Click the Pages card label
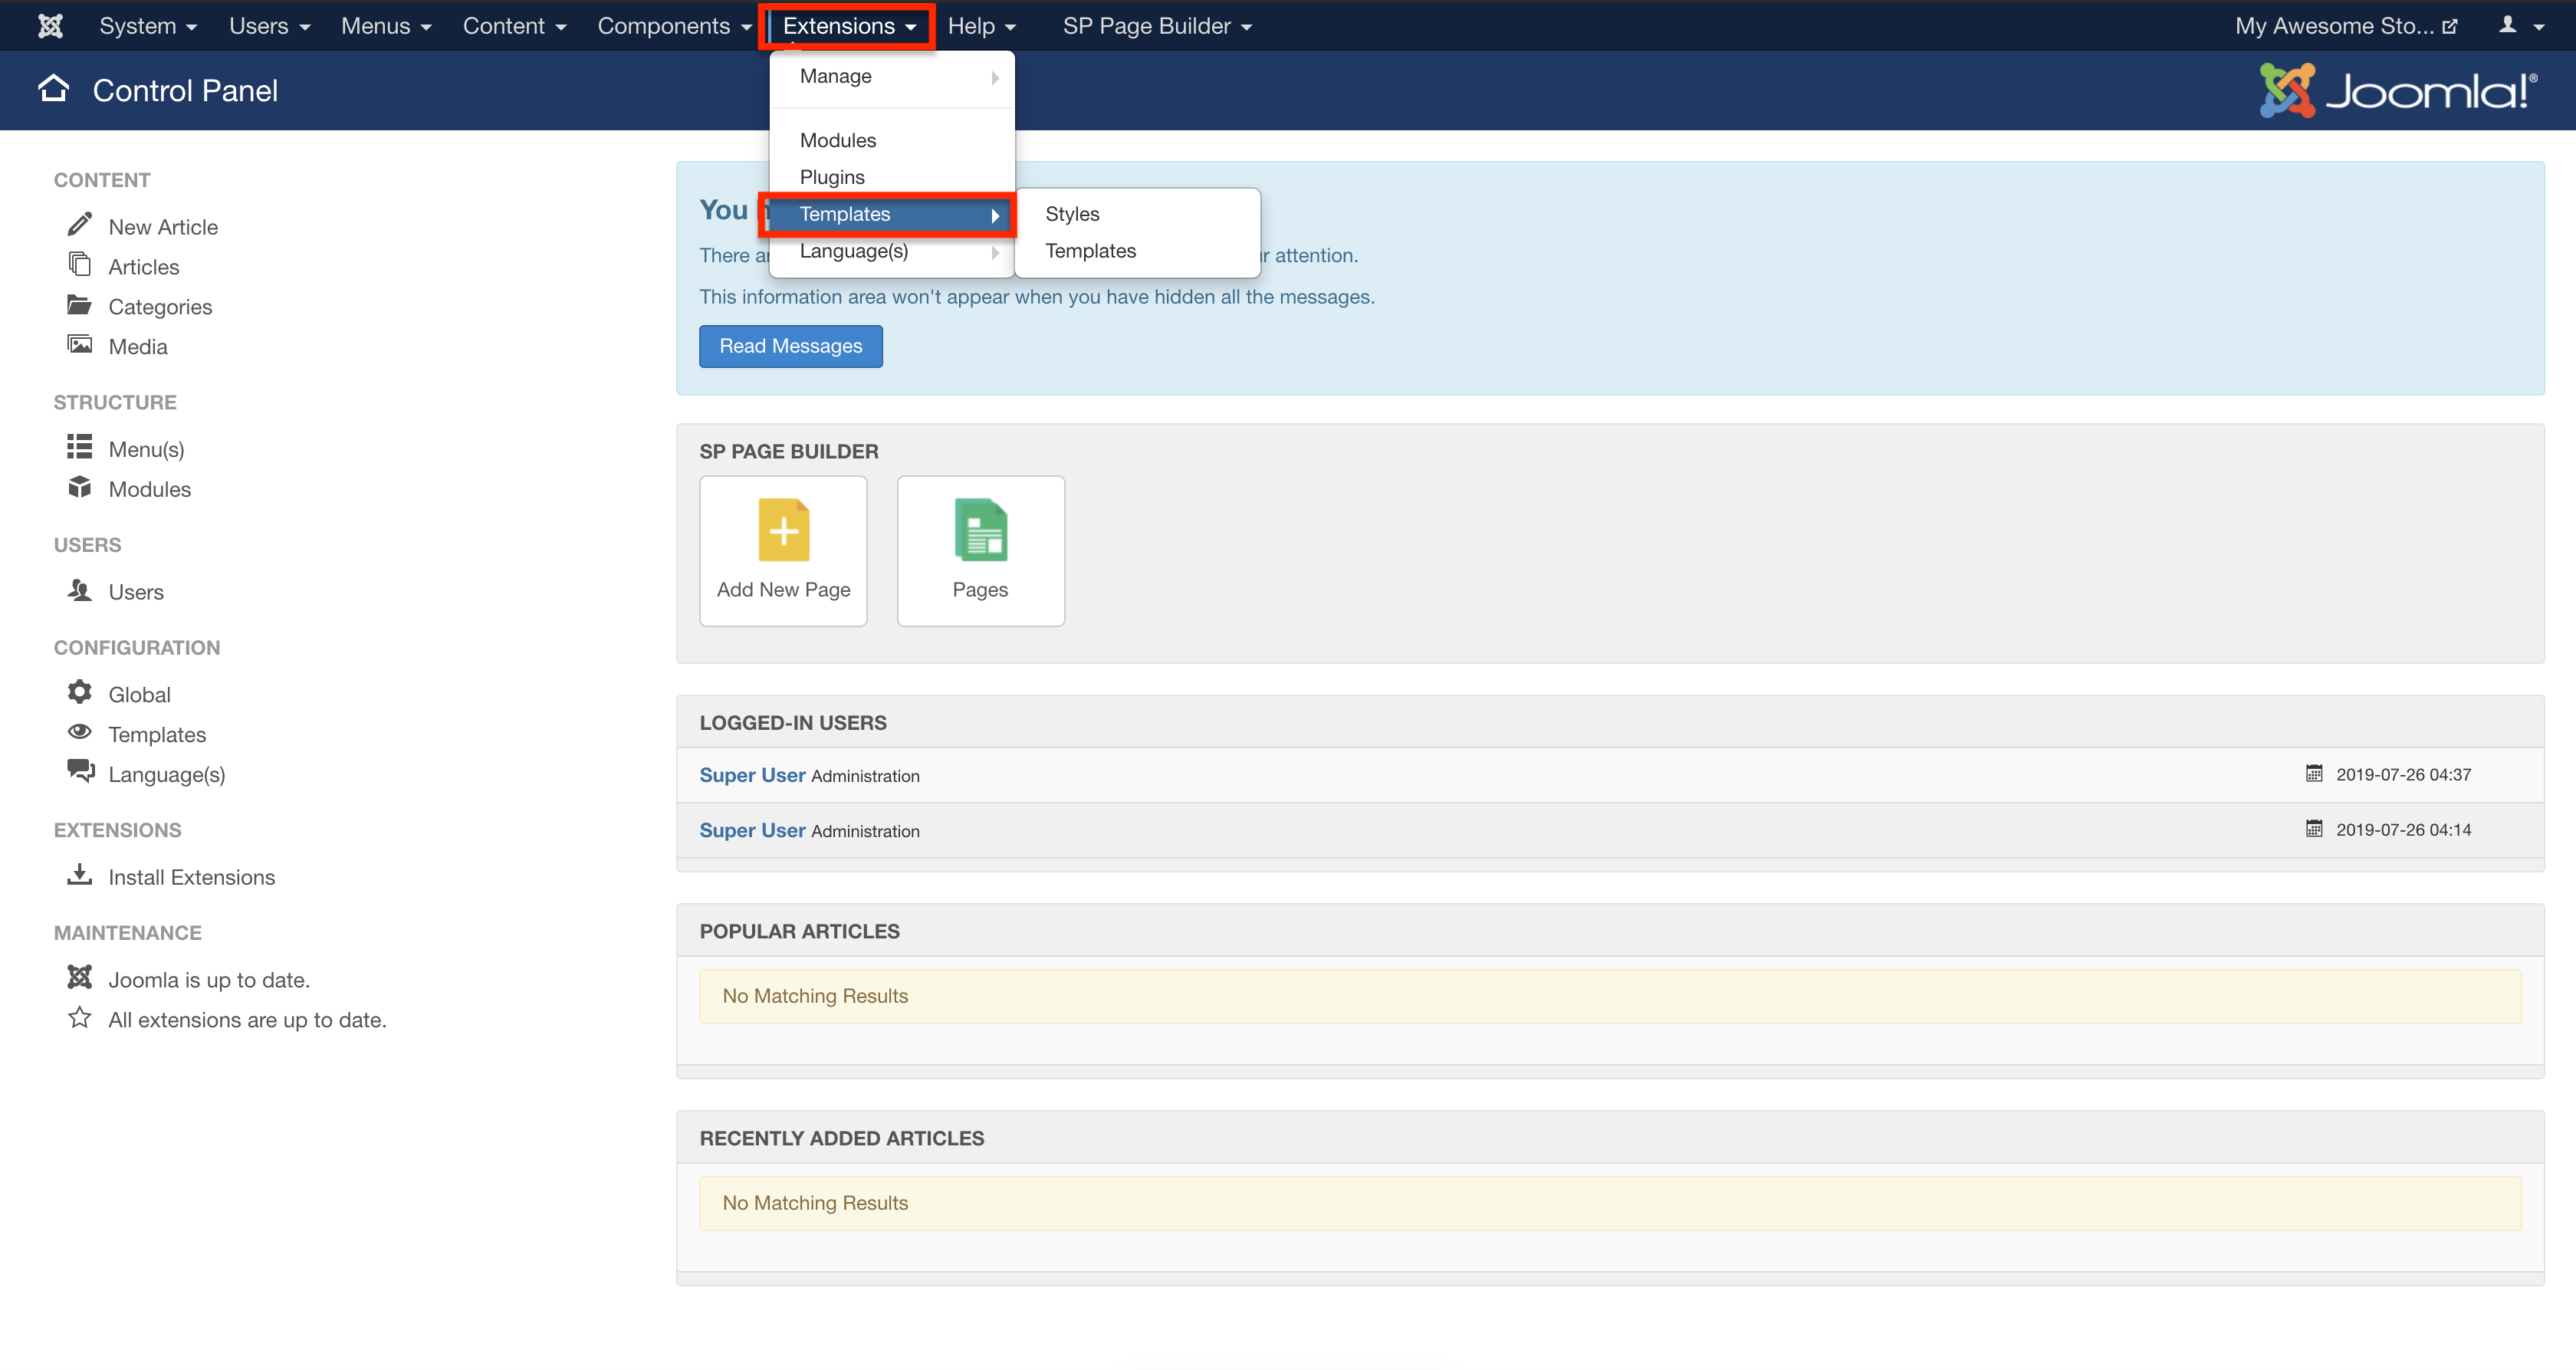2576x1370 pixels. [x=980, y=589]
